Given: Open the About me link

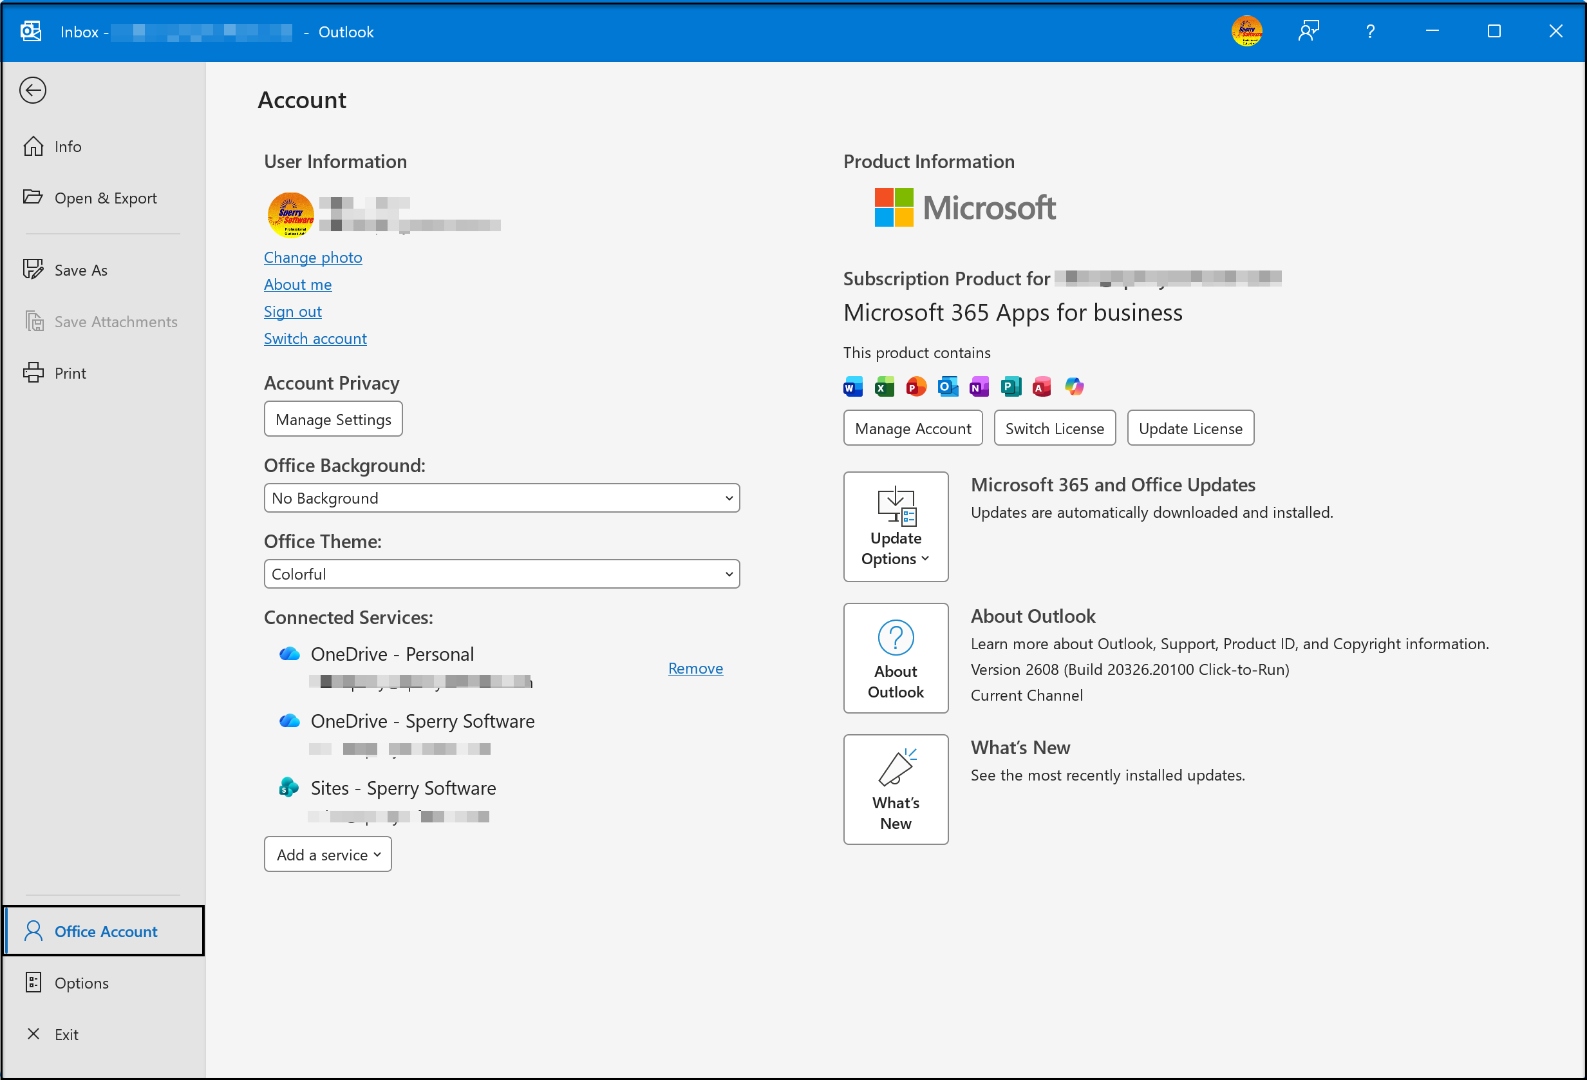Looking at the screenshot, I should [298, 284].
